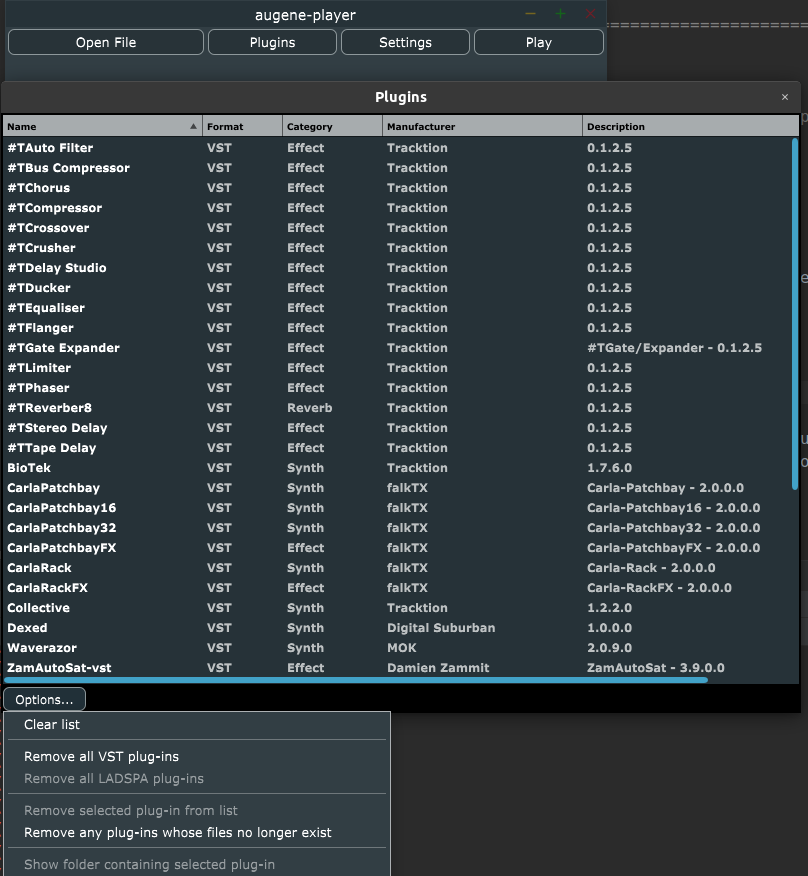Select the #TDucker plugin
The width and height of the screenshot is (808, 876).
pos(398,288)
